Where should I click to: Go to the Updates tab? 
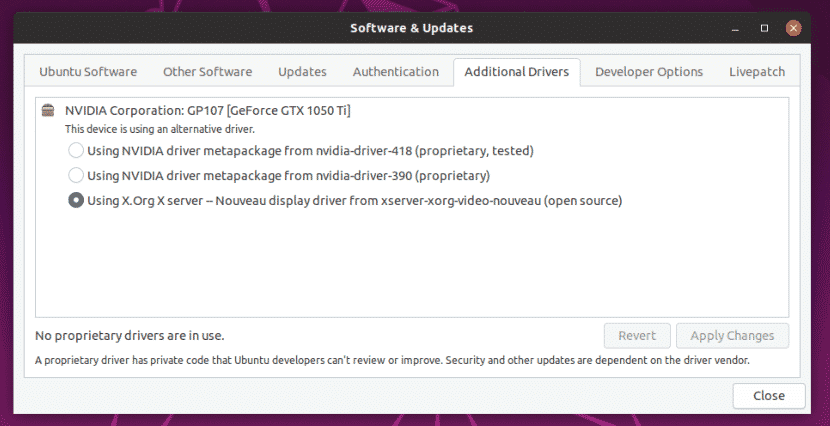pos(302,72)
